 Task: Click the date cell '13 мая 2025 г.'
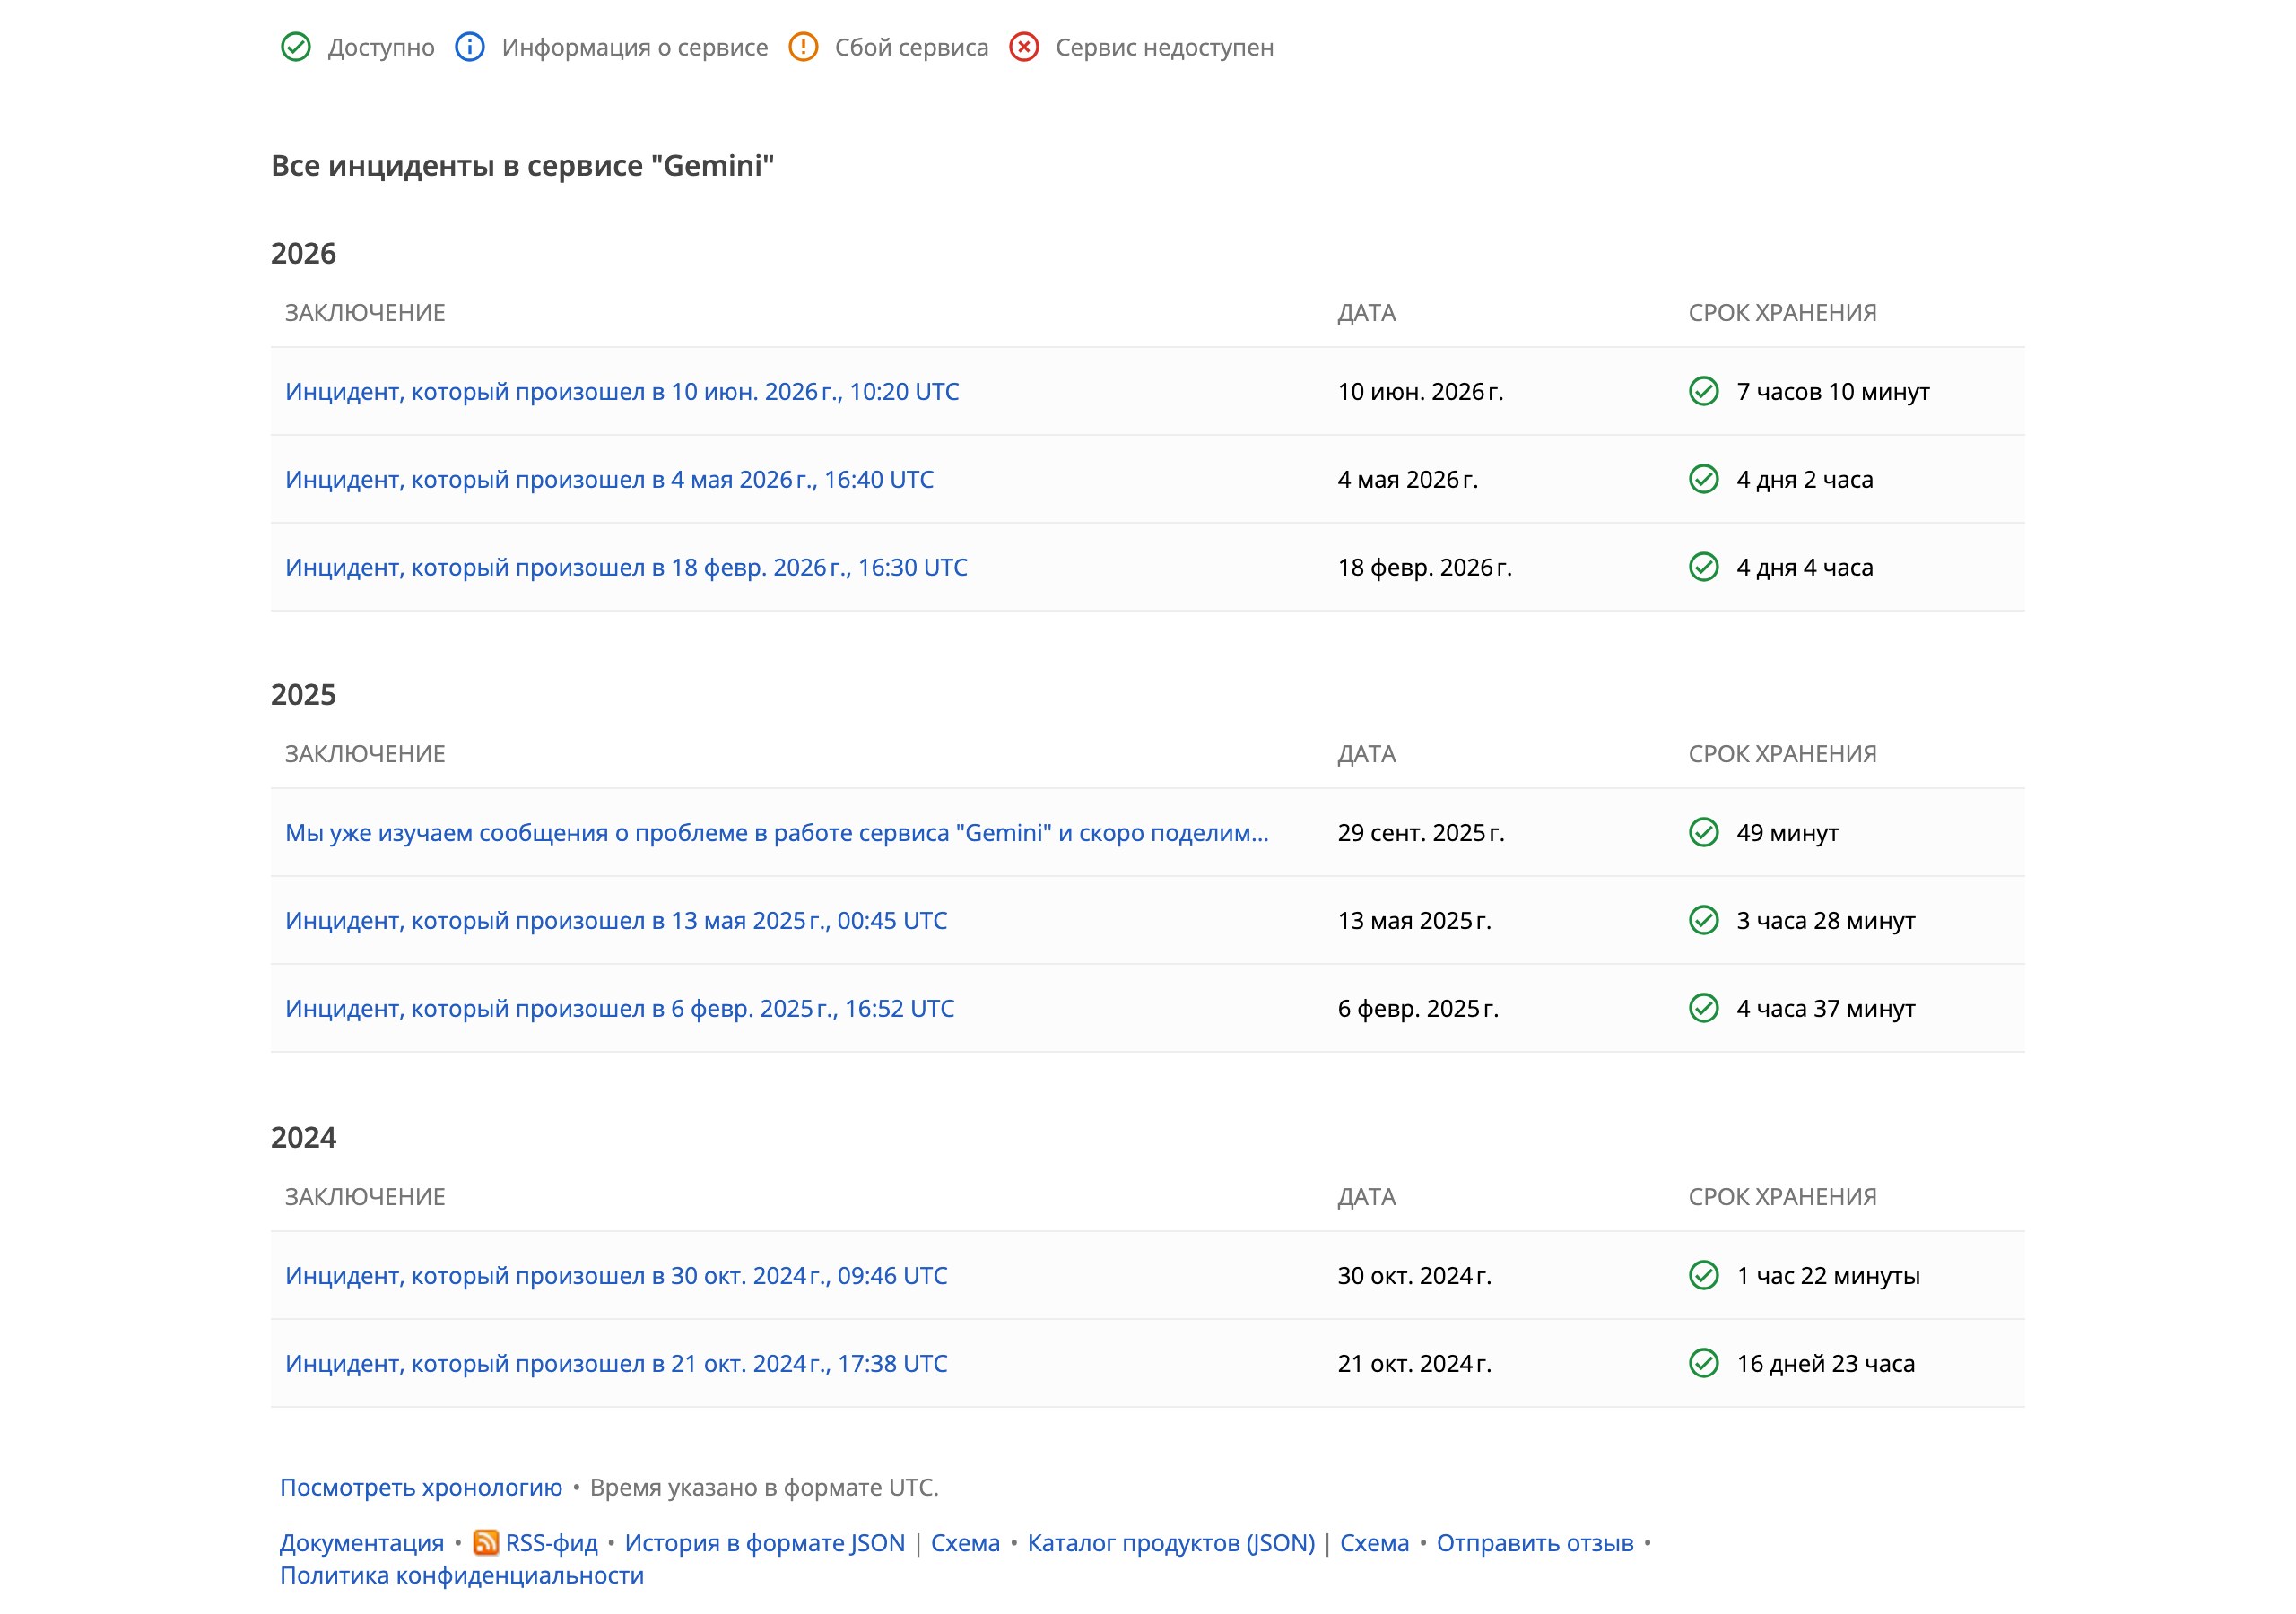click(1414, 920)
